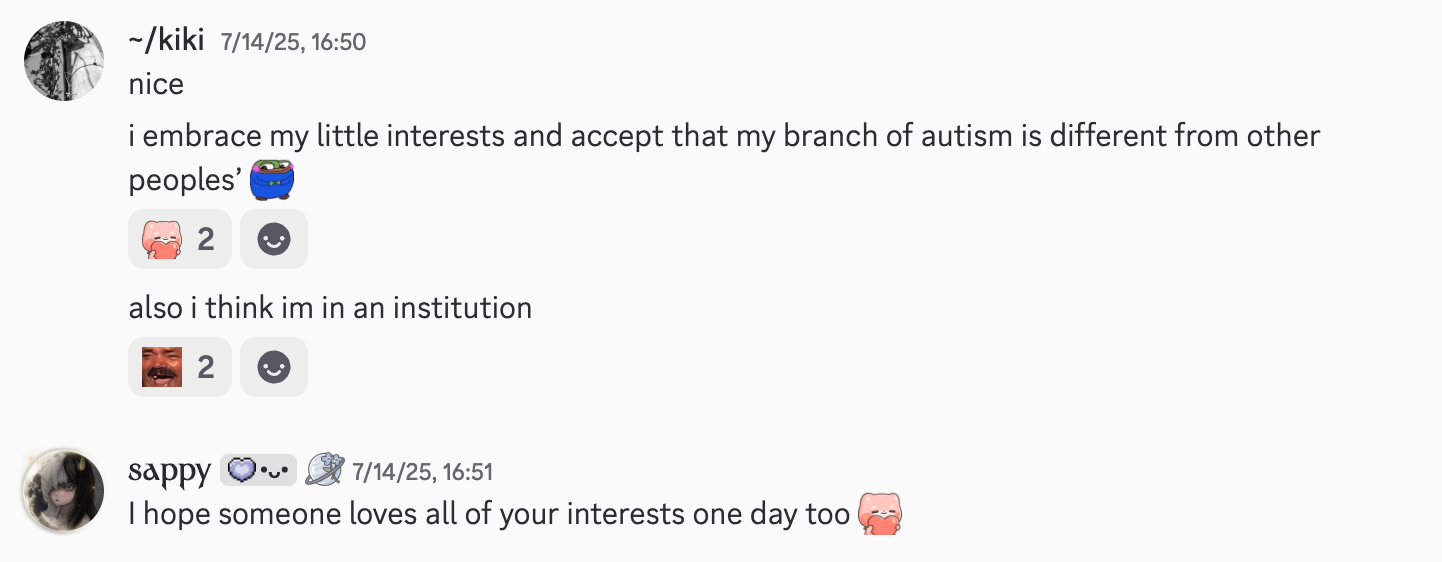This screenshot has height=562, width=1442.
Task: Click the ~/kiki username
Action: pos(166,41)
